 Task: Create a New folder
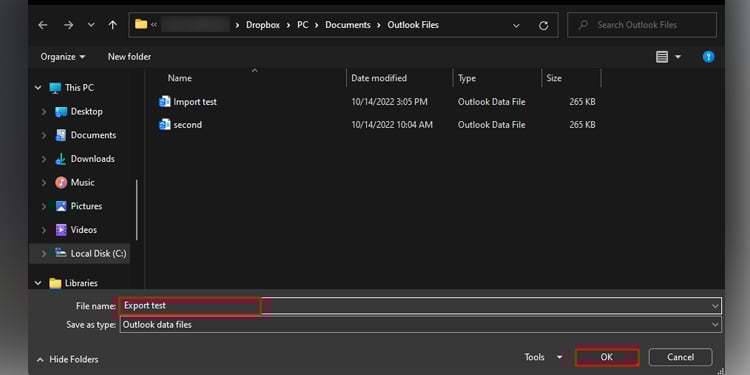click(129, 57)
